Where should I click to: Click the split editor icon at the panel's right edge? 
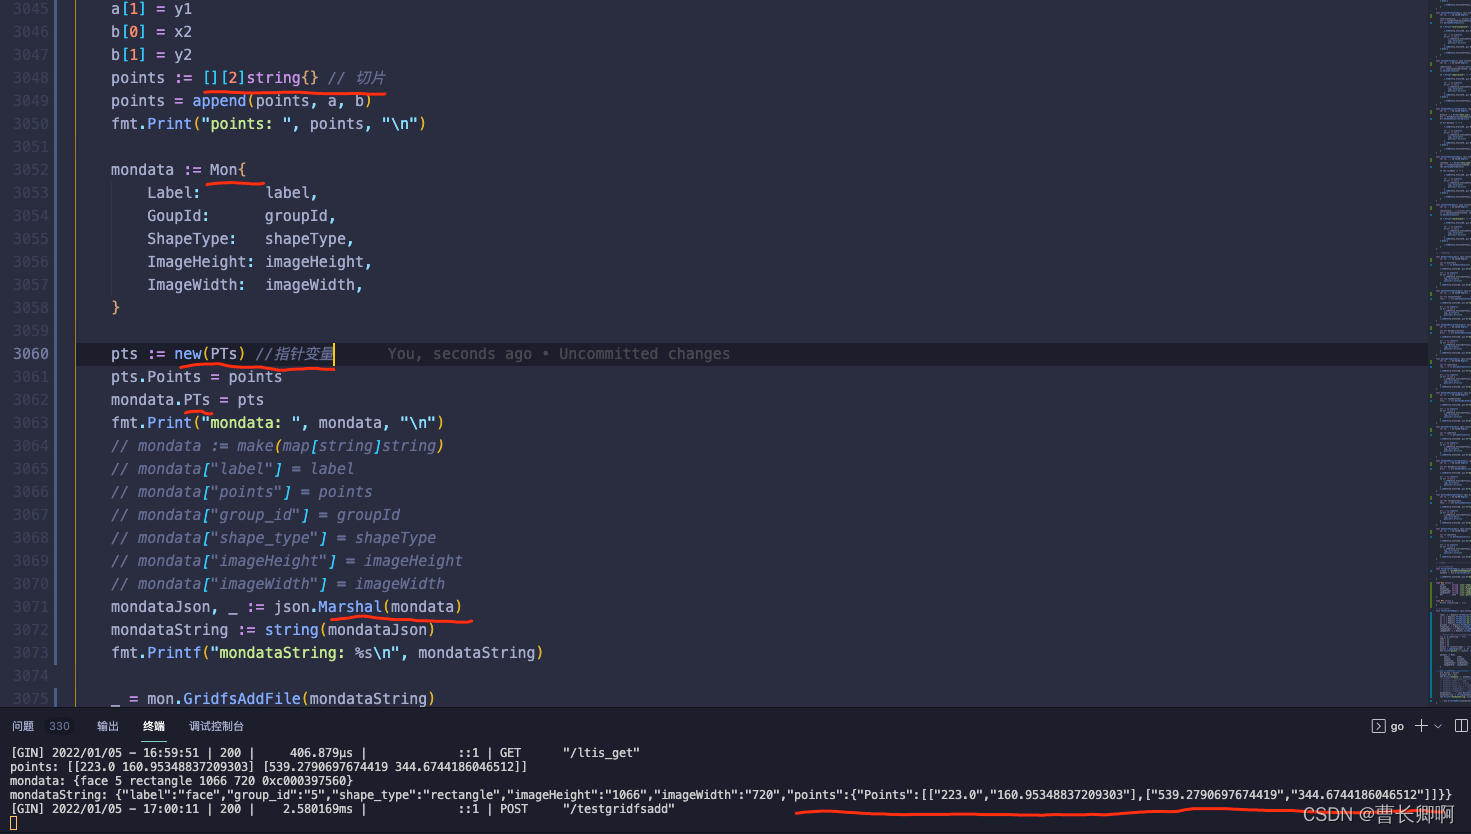(1462, 726)
